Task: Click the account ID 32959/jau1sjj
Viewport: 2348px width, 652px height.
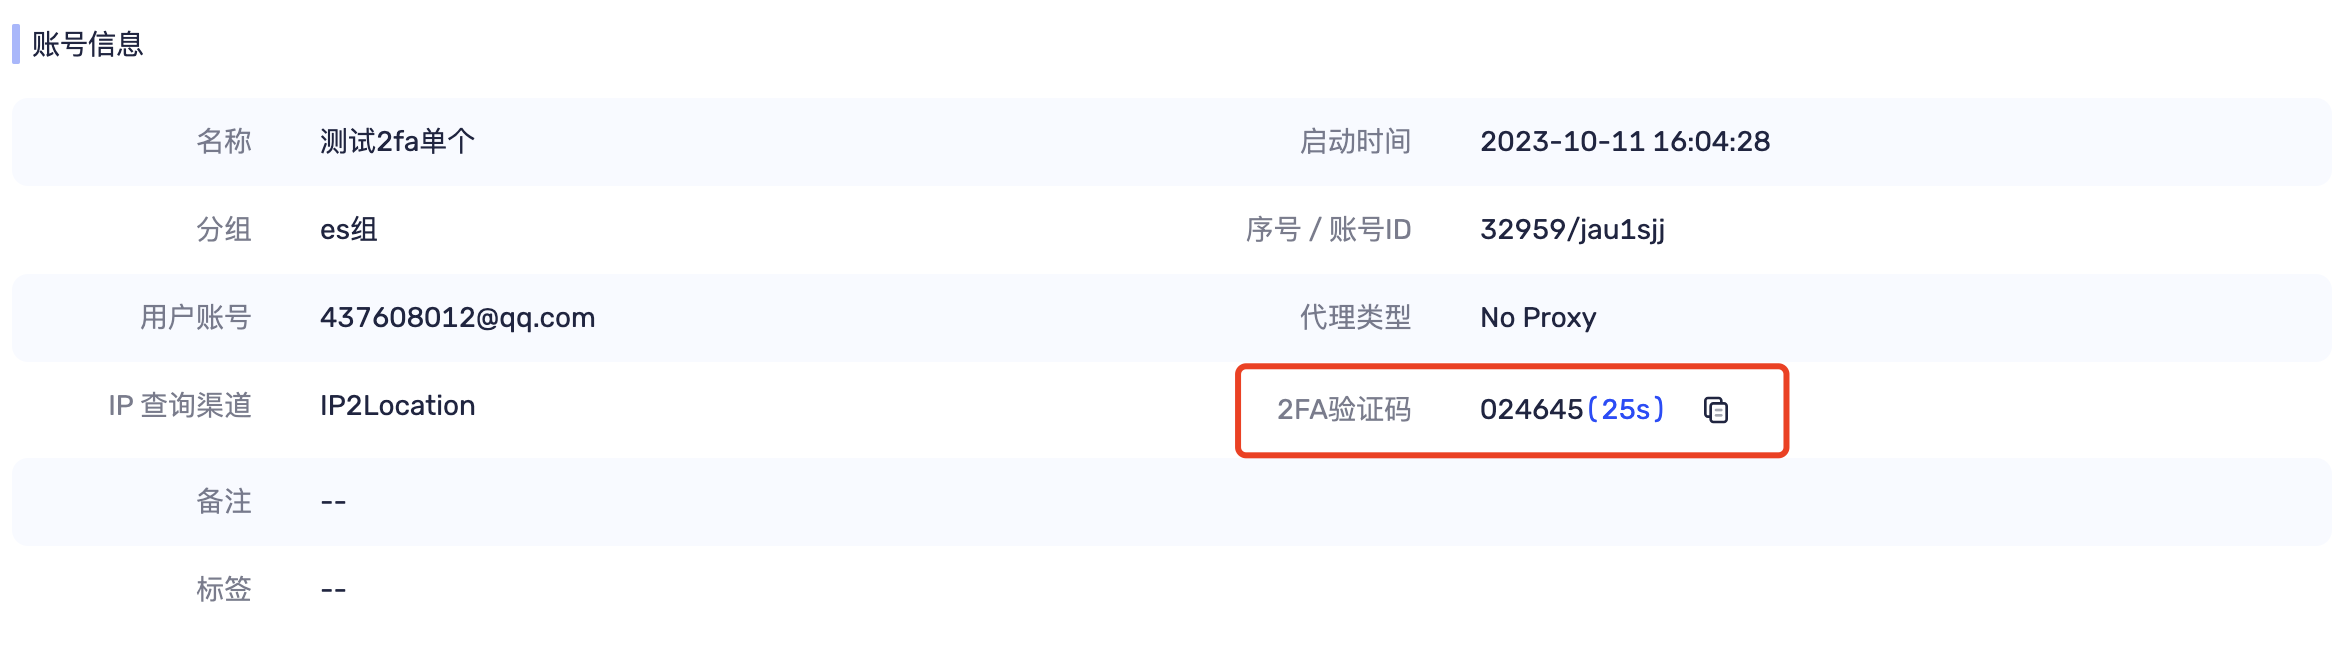Action: coord(1573,230)
